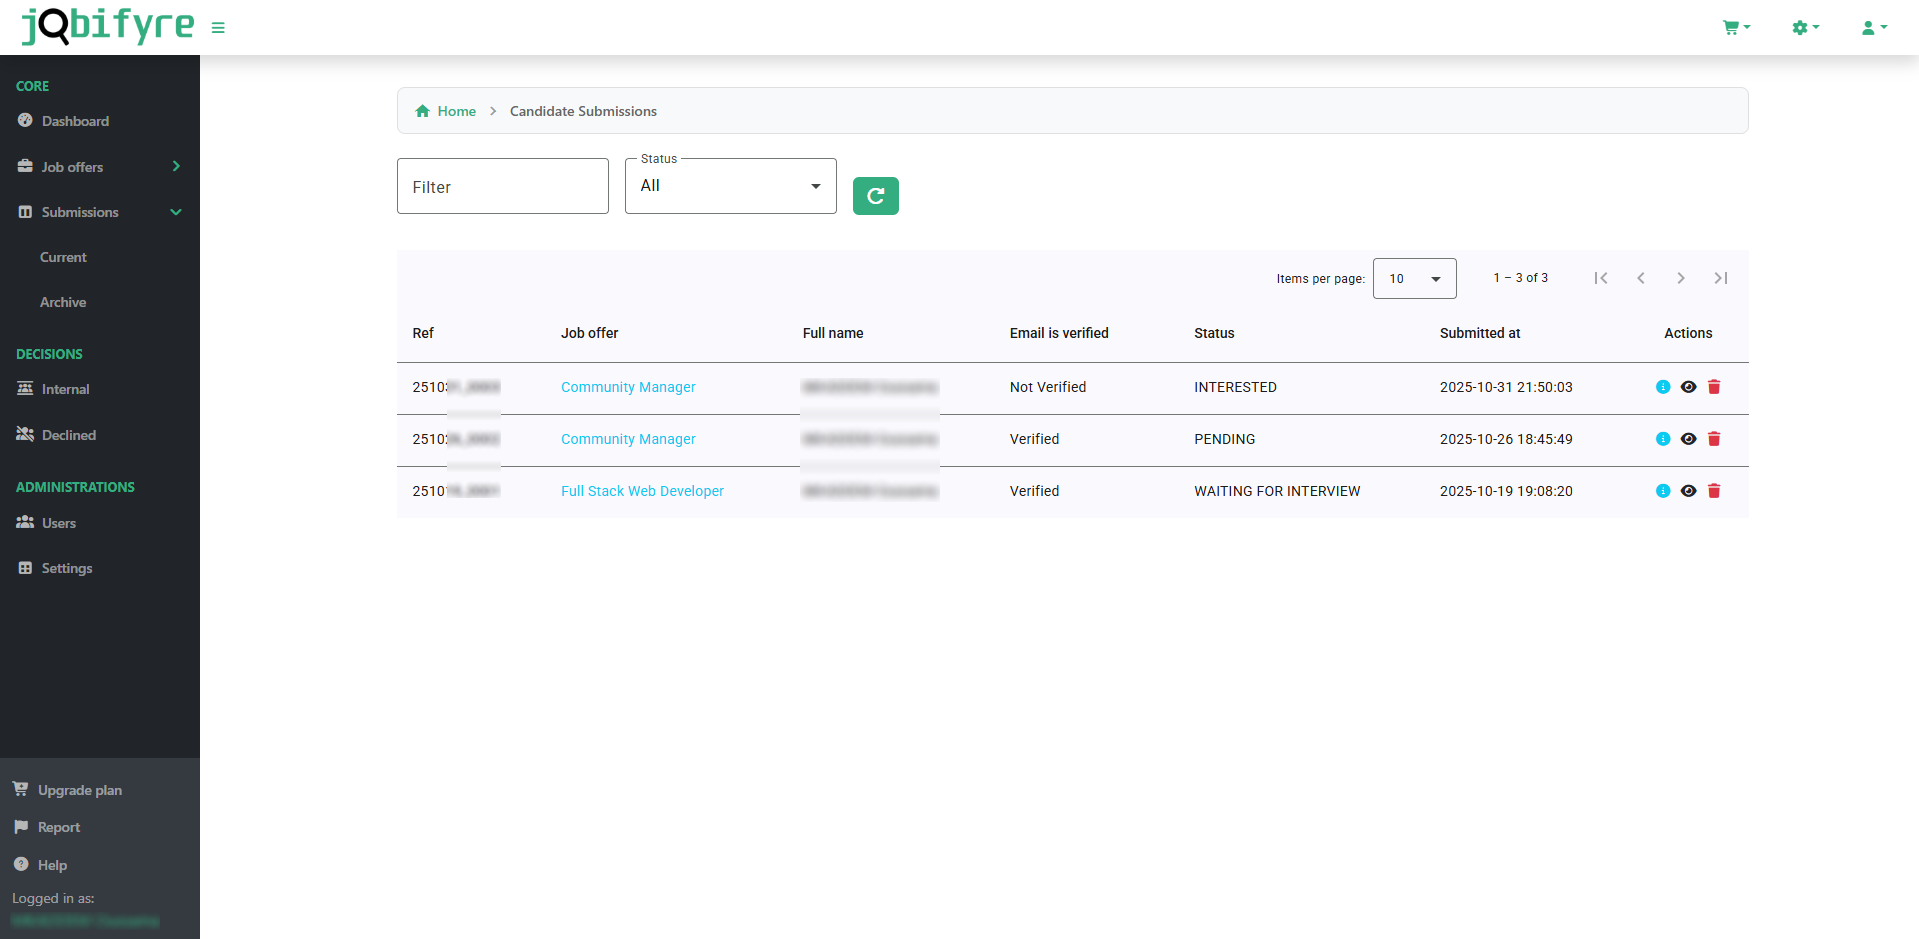This screenshot has width=1919, height=939.
Task: Click info icon for WAITING FOR INTERVIEW row
Action: coord(1663,491)
